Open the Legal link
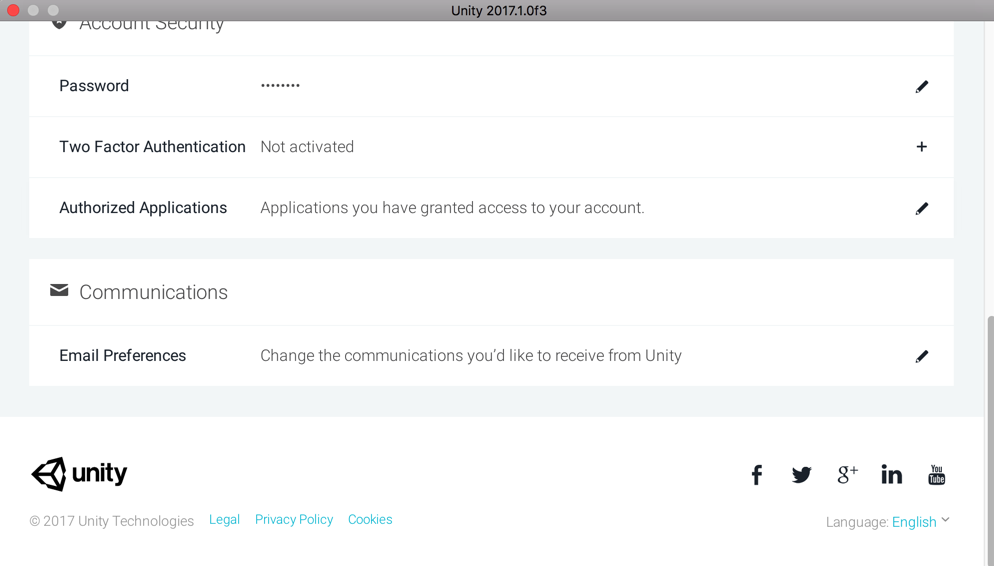 [224, 520]
